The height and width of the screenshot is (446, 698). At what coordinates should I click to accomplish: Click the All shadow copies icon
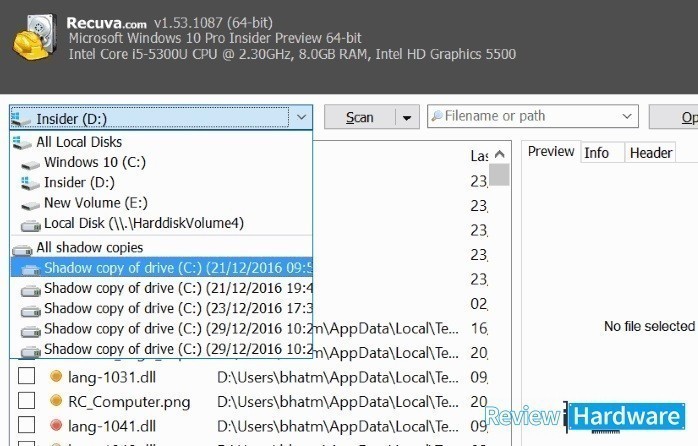pos(22,250)
